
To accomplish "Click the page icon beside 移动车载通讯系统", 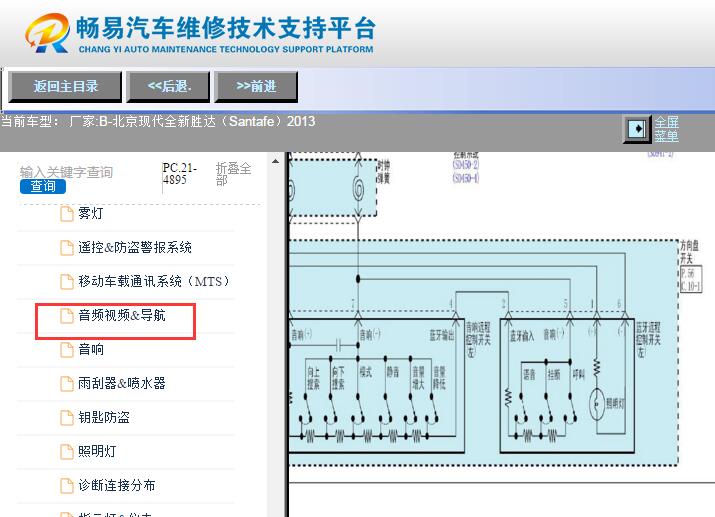I will 67,282.
